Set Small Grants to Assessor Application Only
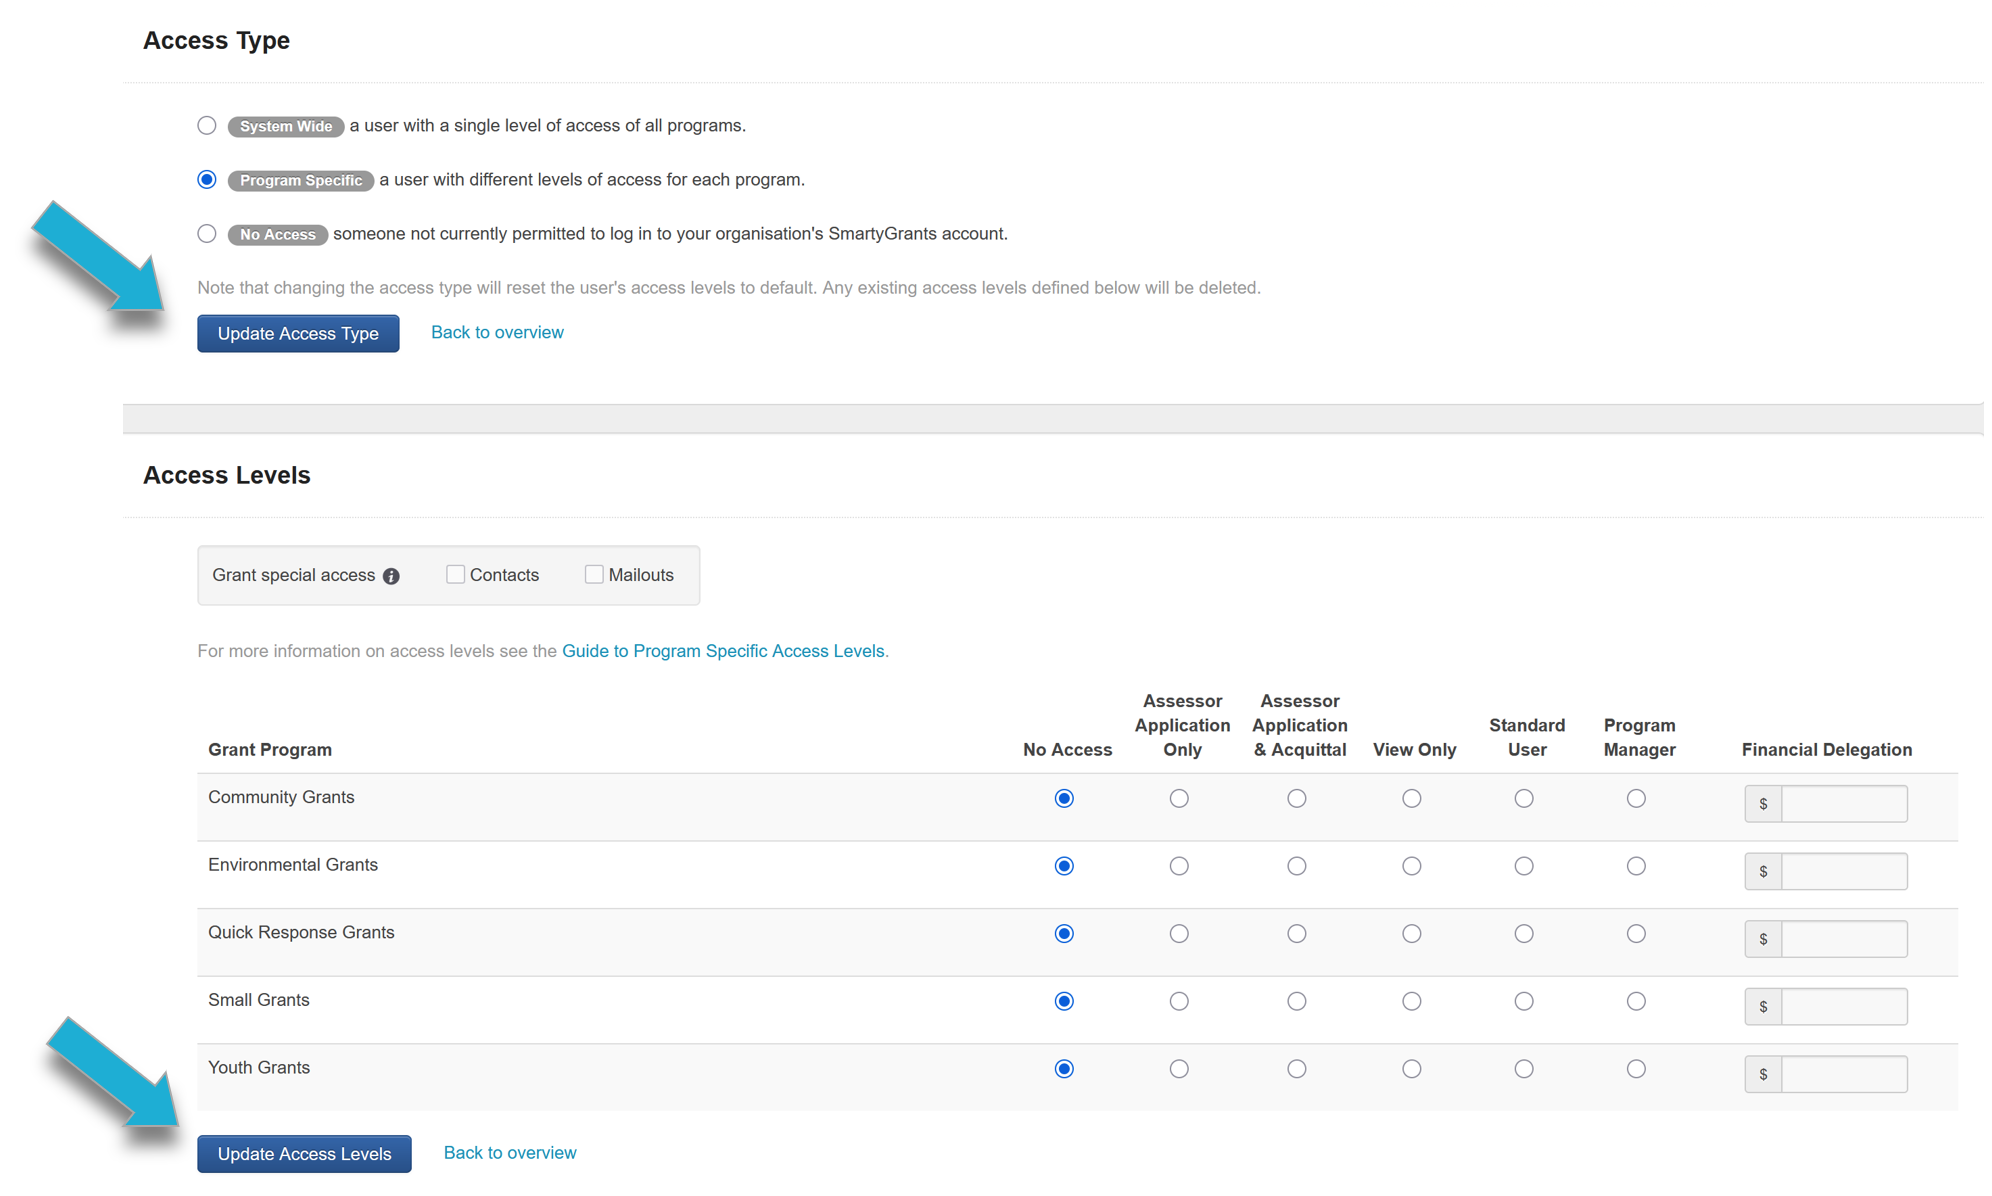This screenshot has height=1196, width=1992. (1179, 1001)
